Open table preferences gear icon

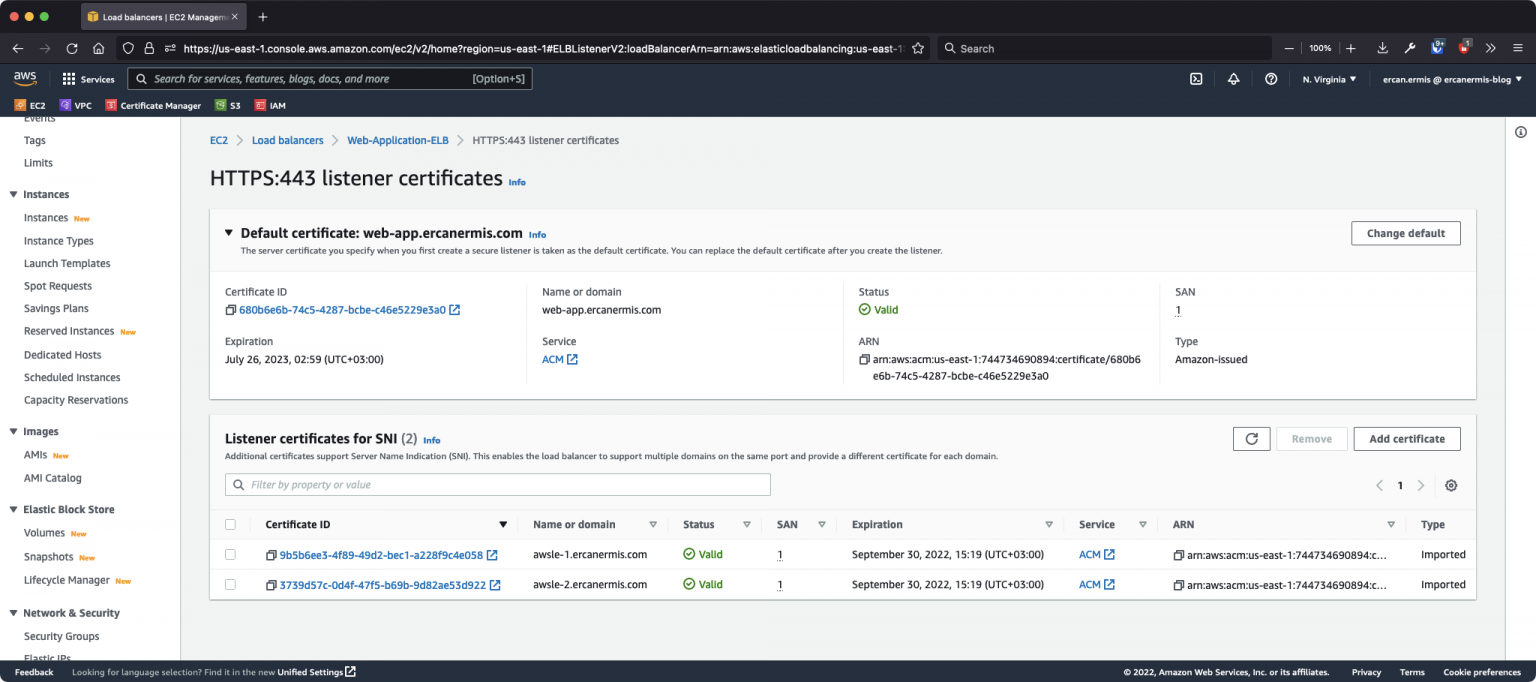tap(1451, 485)
